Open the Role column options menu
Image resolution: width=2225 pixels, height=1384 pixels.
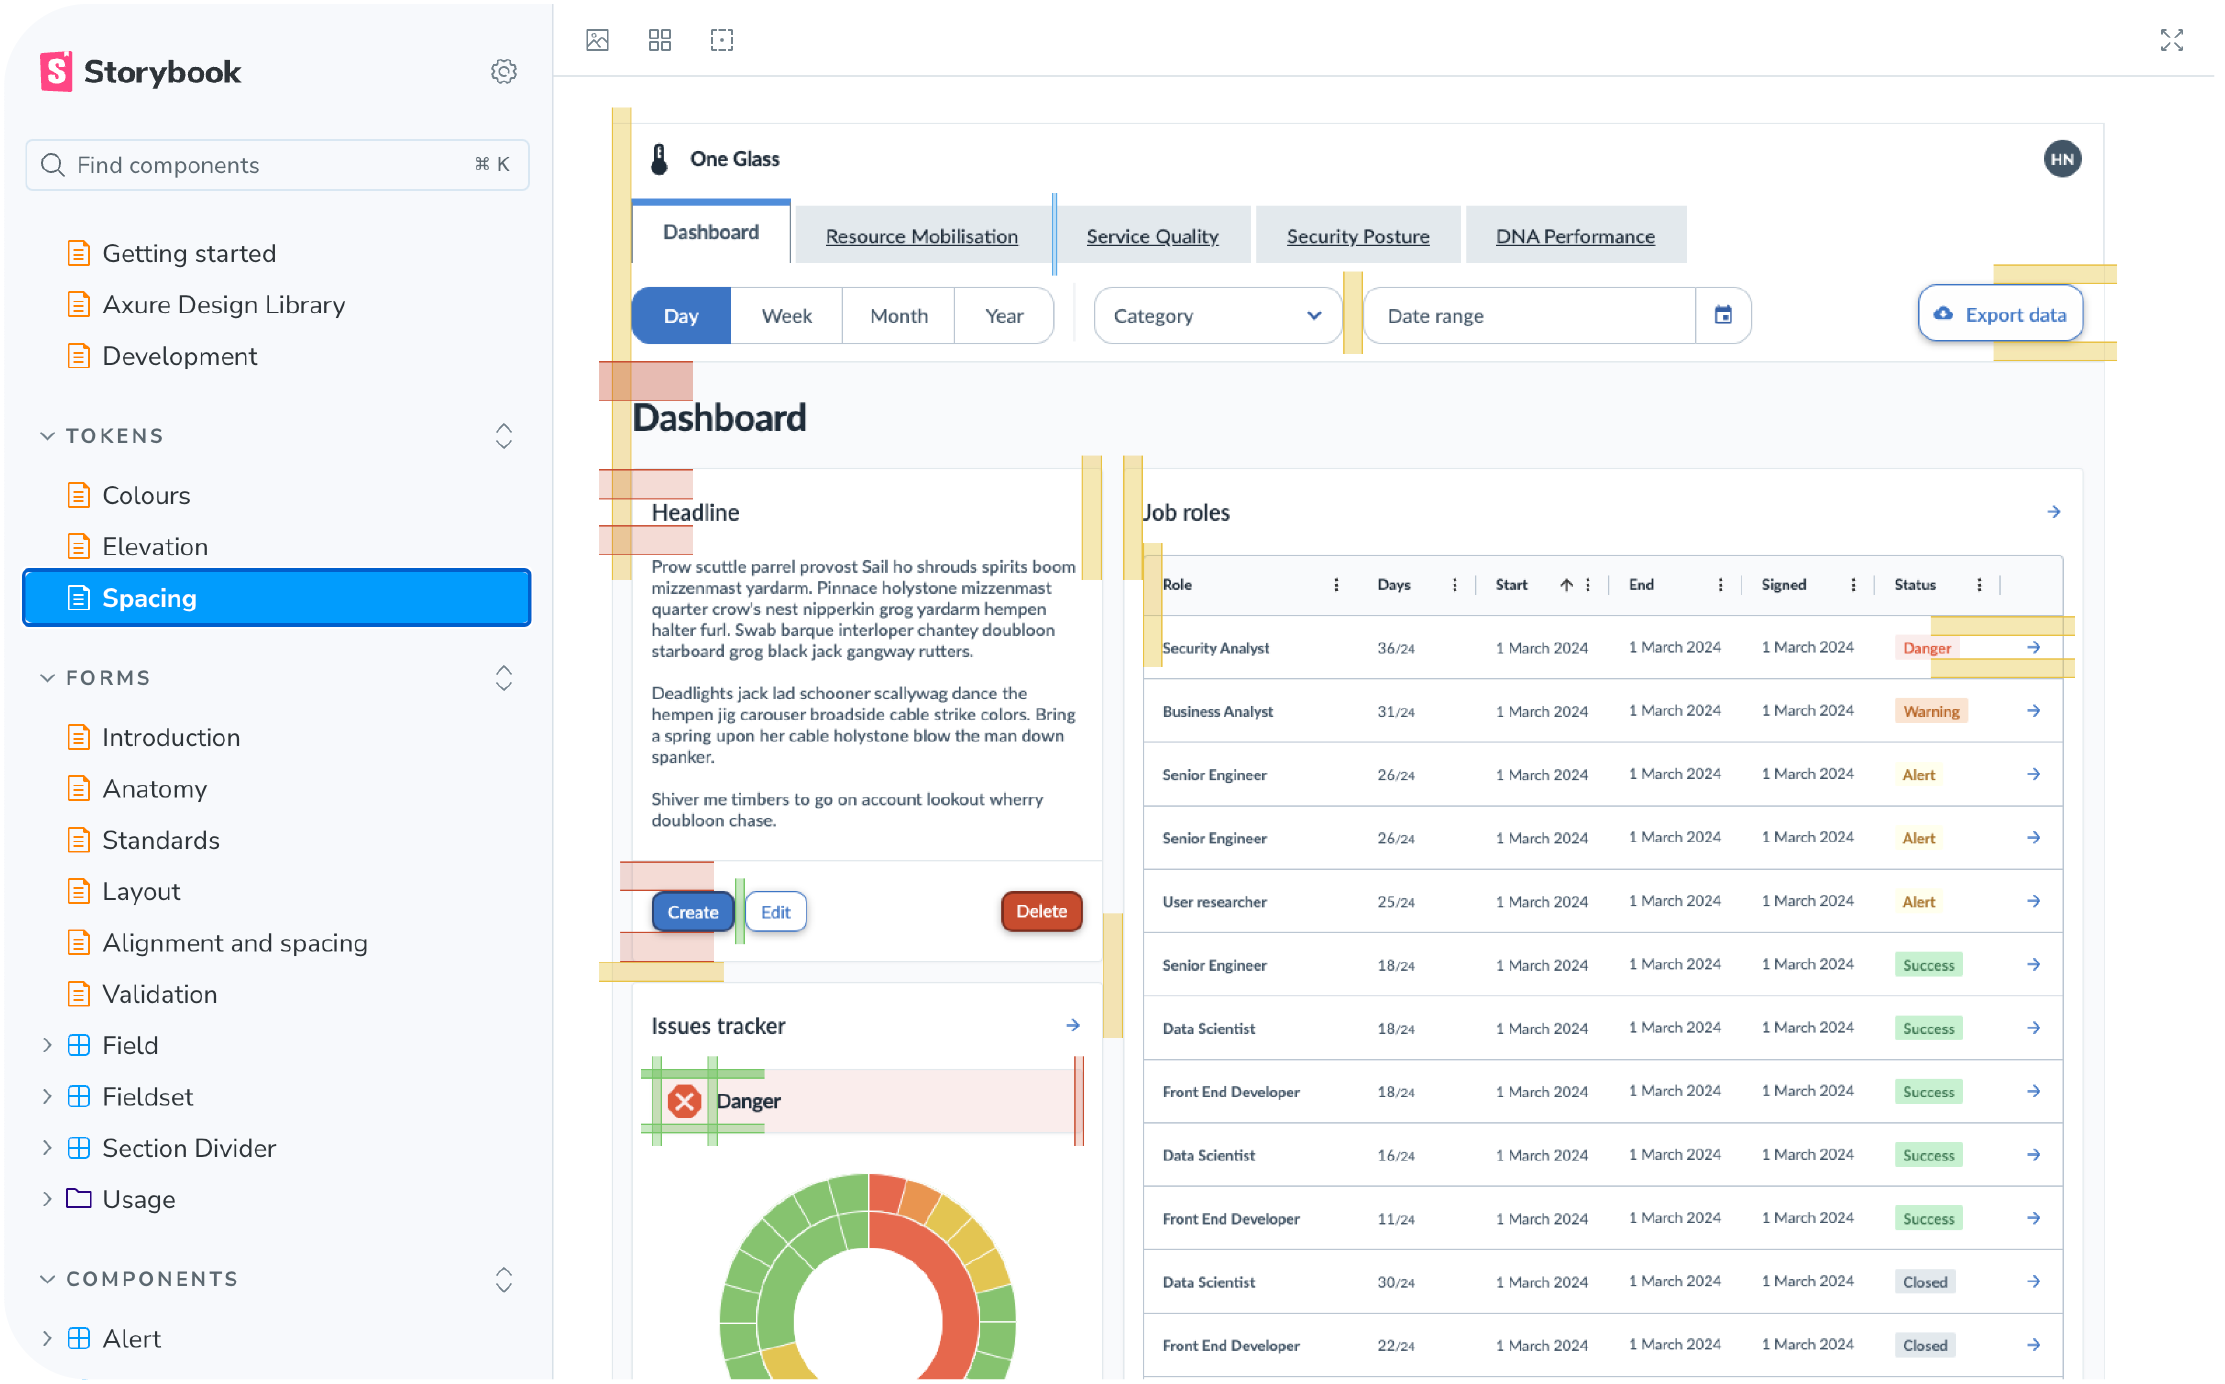(x=1336, y=585)
